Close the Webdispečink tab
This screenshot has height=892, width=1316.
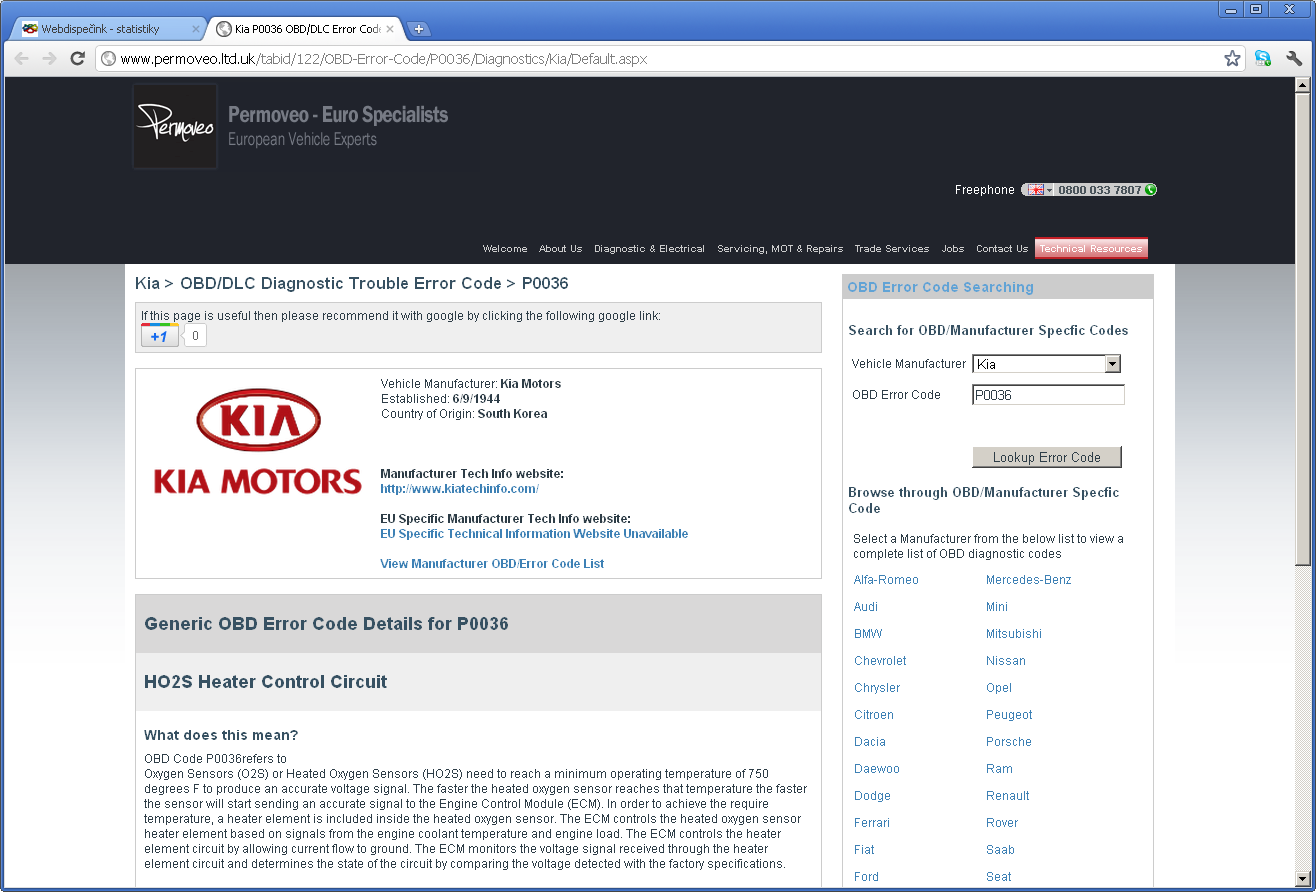coord(195,29)
